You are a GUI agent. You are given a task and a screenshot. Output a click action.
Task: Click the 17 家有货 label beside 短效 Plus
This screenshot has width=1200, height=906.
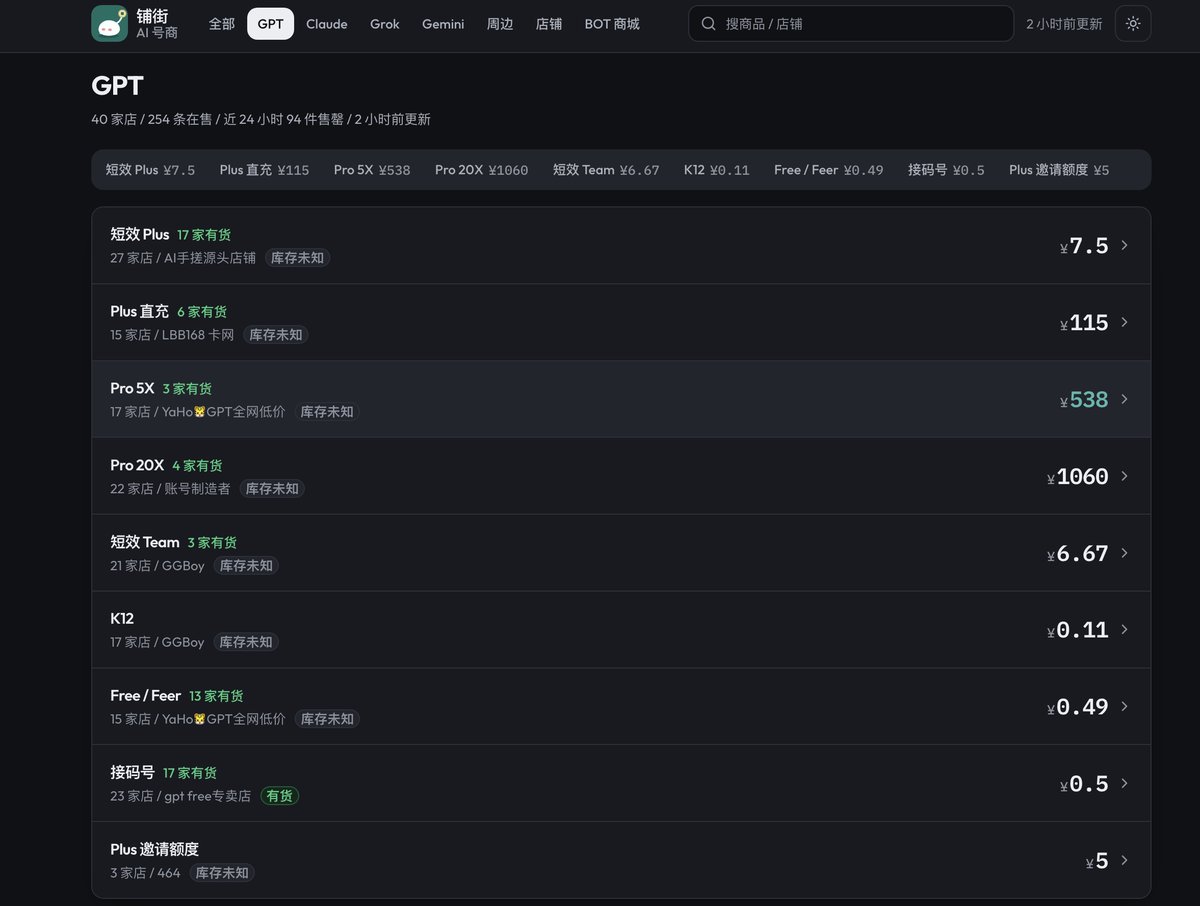click(204, 235)
